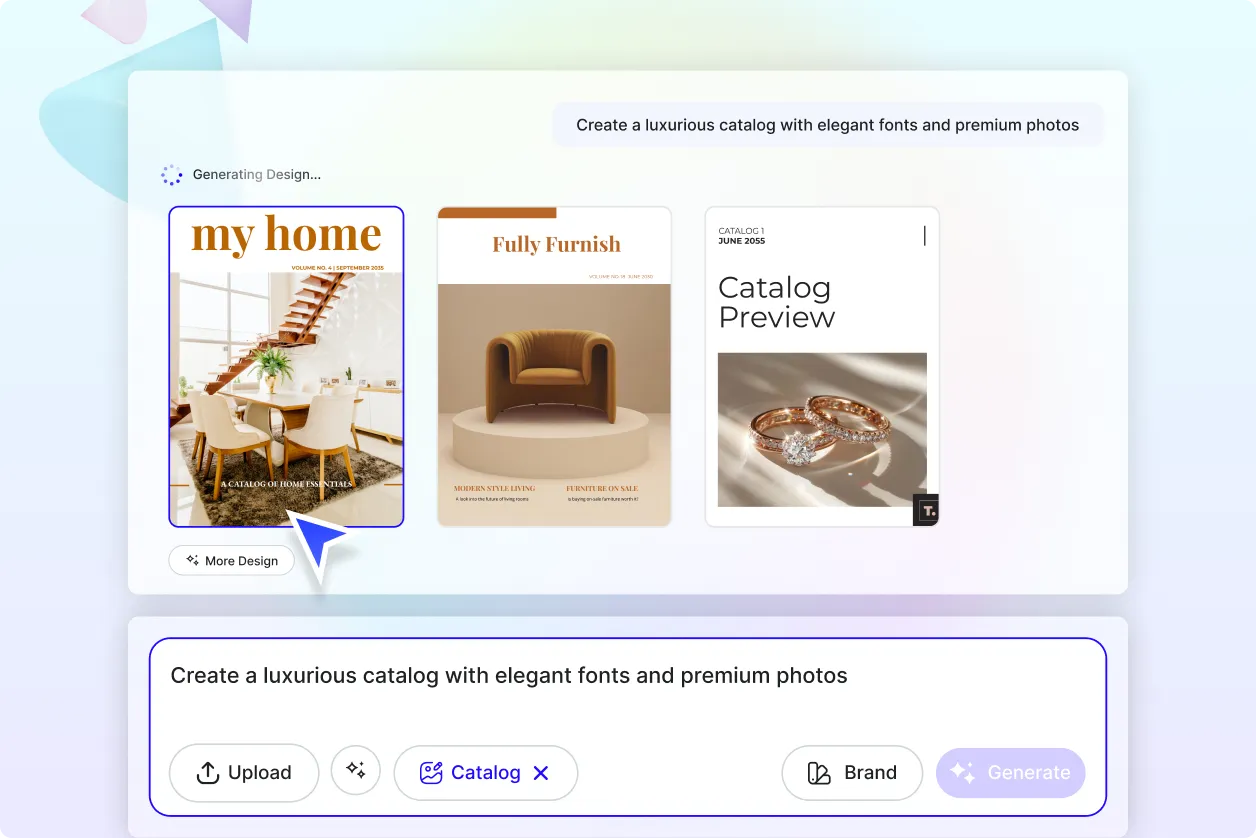The width and height of the screenshot is (1256, 838).
Task: Open the Catalog format selector chip
Action: pos(486,772)
